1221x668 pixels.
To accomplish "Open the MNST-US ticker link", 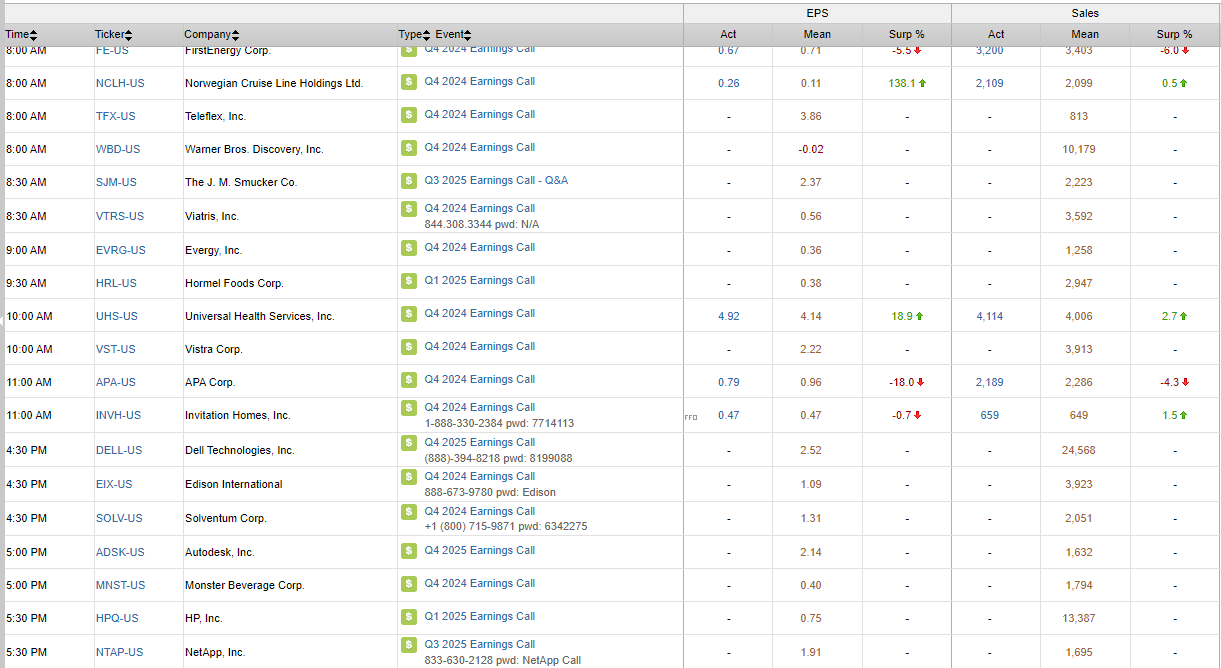I will click(x=121, y=585).
